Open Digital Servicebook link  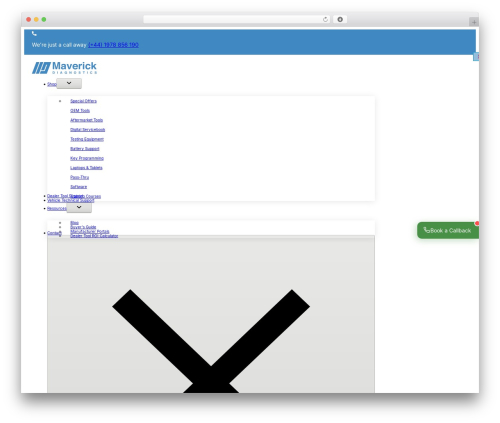[87, 130]
